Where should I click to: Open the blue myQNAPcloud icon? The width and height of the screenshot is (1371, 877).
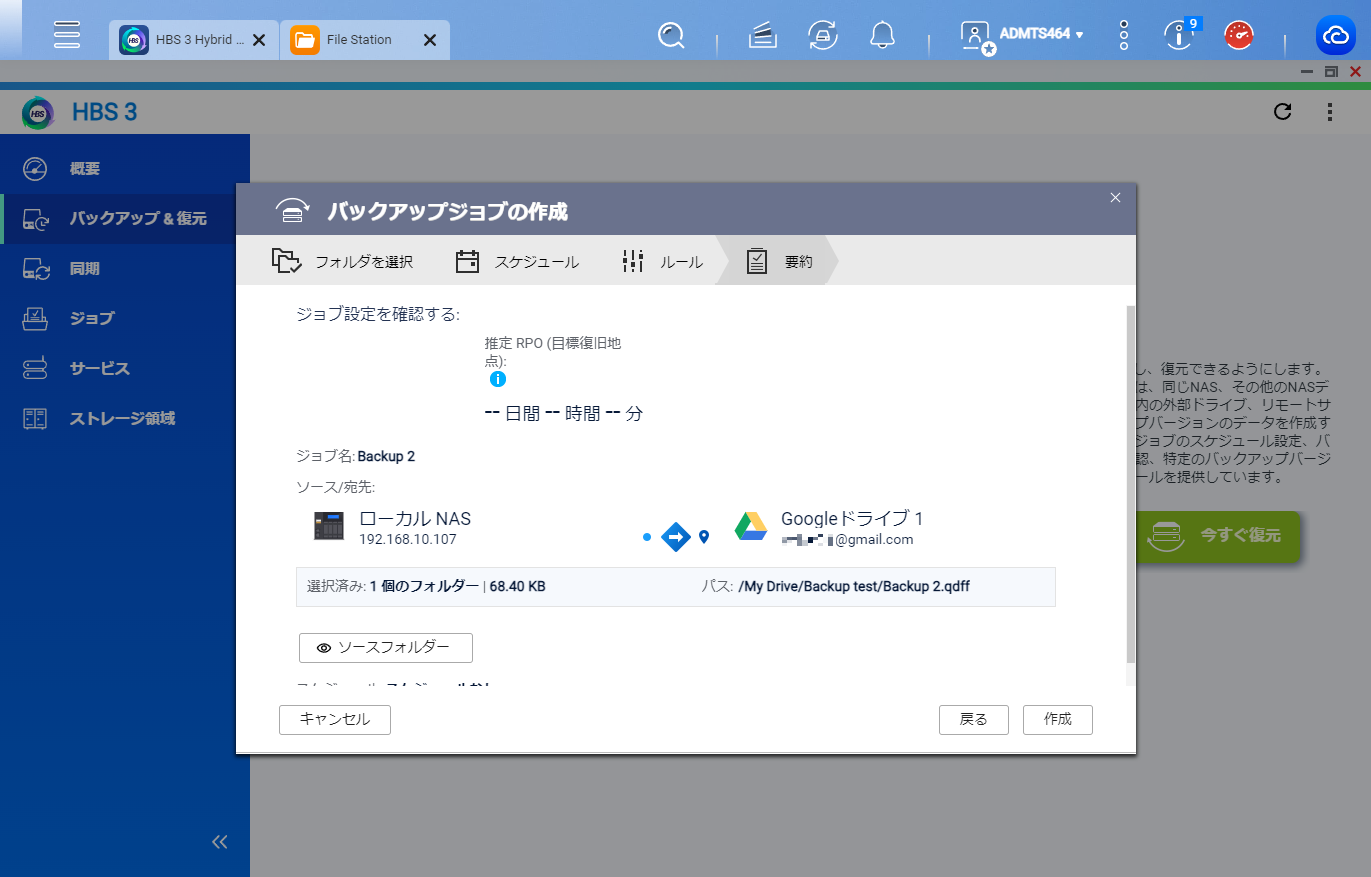click(x=1336, y=36)
